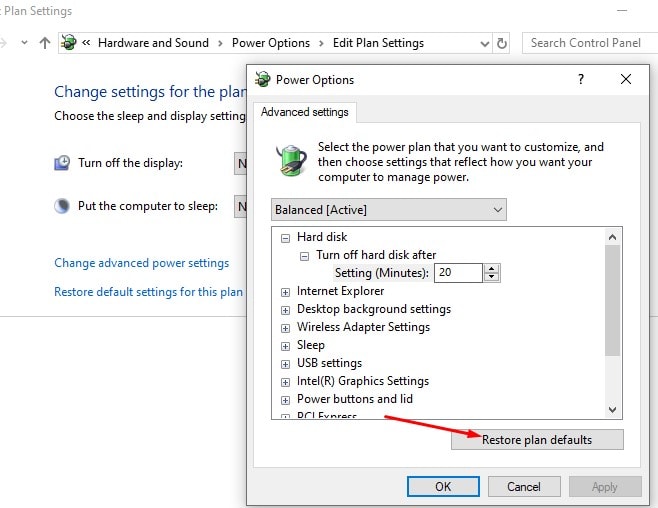
Task: Open the address bar history dropdown arrow
Action: point(485,44)
